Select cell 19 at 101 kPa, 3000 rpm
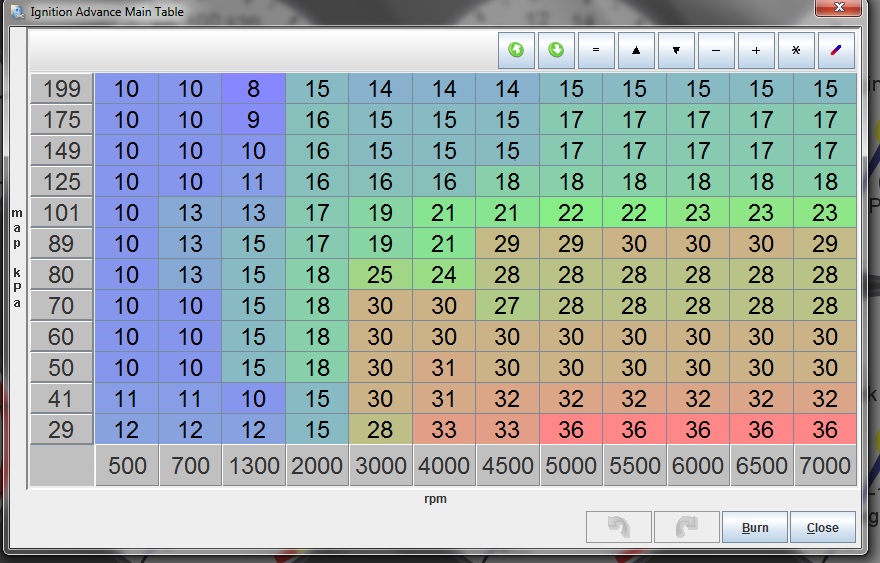This screenshot has width=880, height=563. tap(381, 213)
